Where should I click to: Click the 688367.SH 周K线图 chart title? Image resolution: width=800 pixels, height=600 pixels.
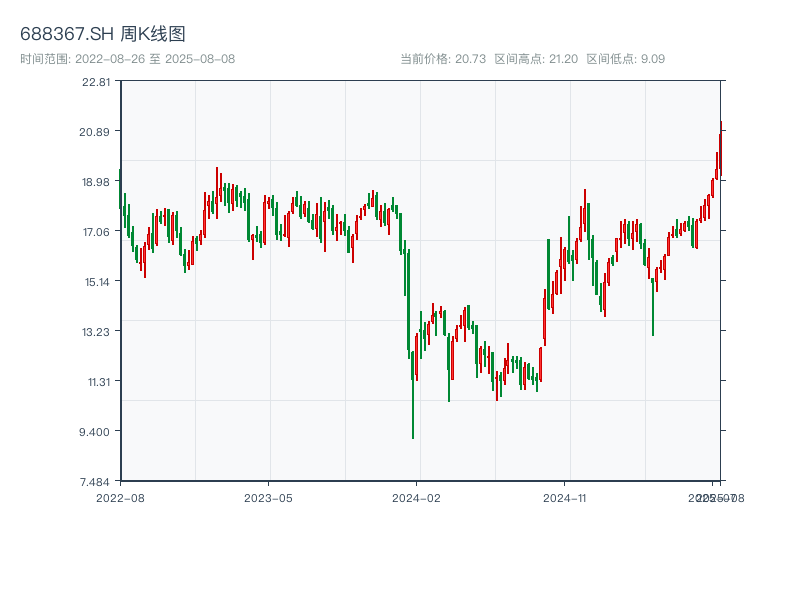pos(103,35)
